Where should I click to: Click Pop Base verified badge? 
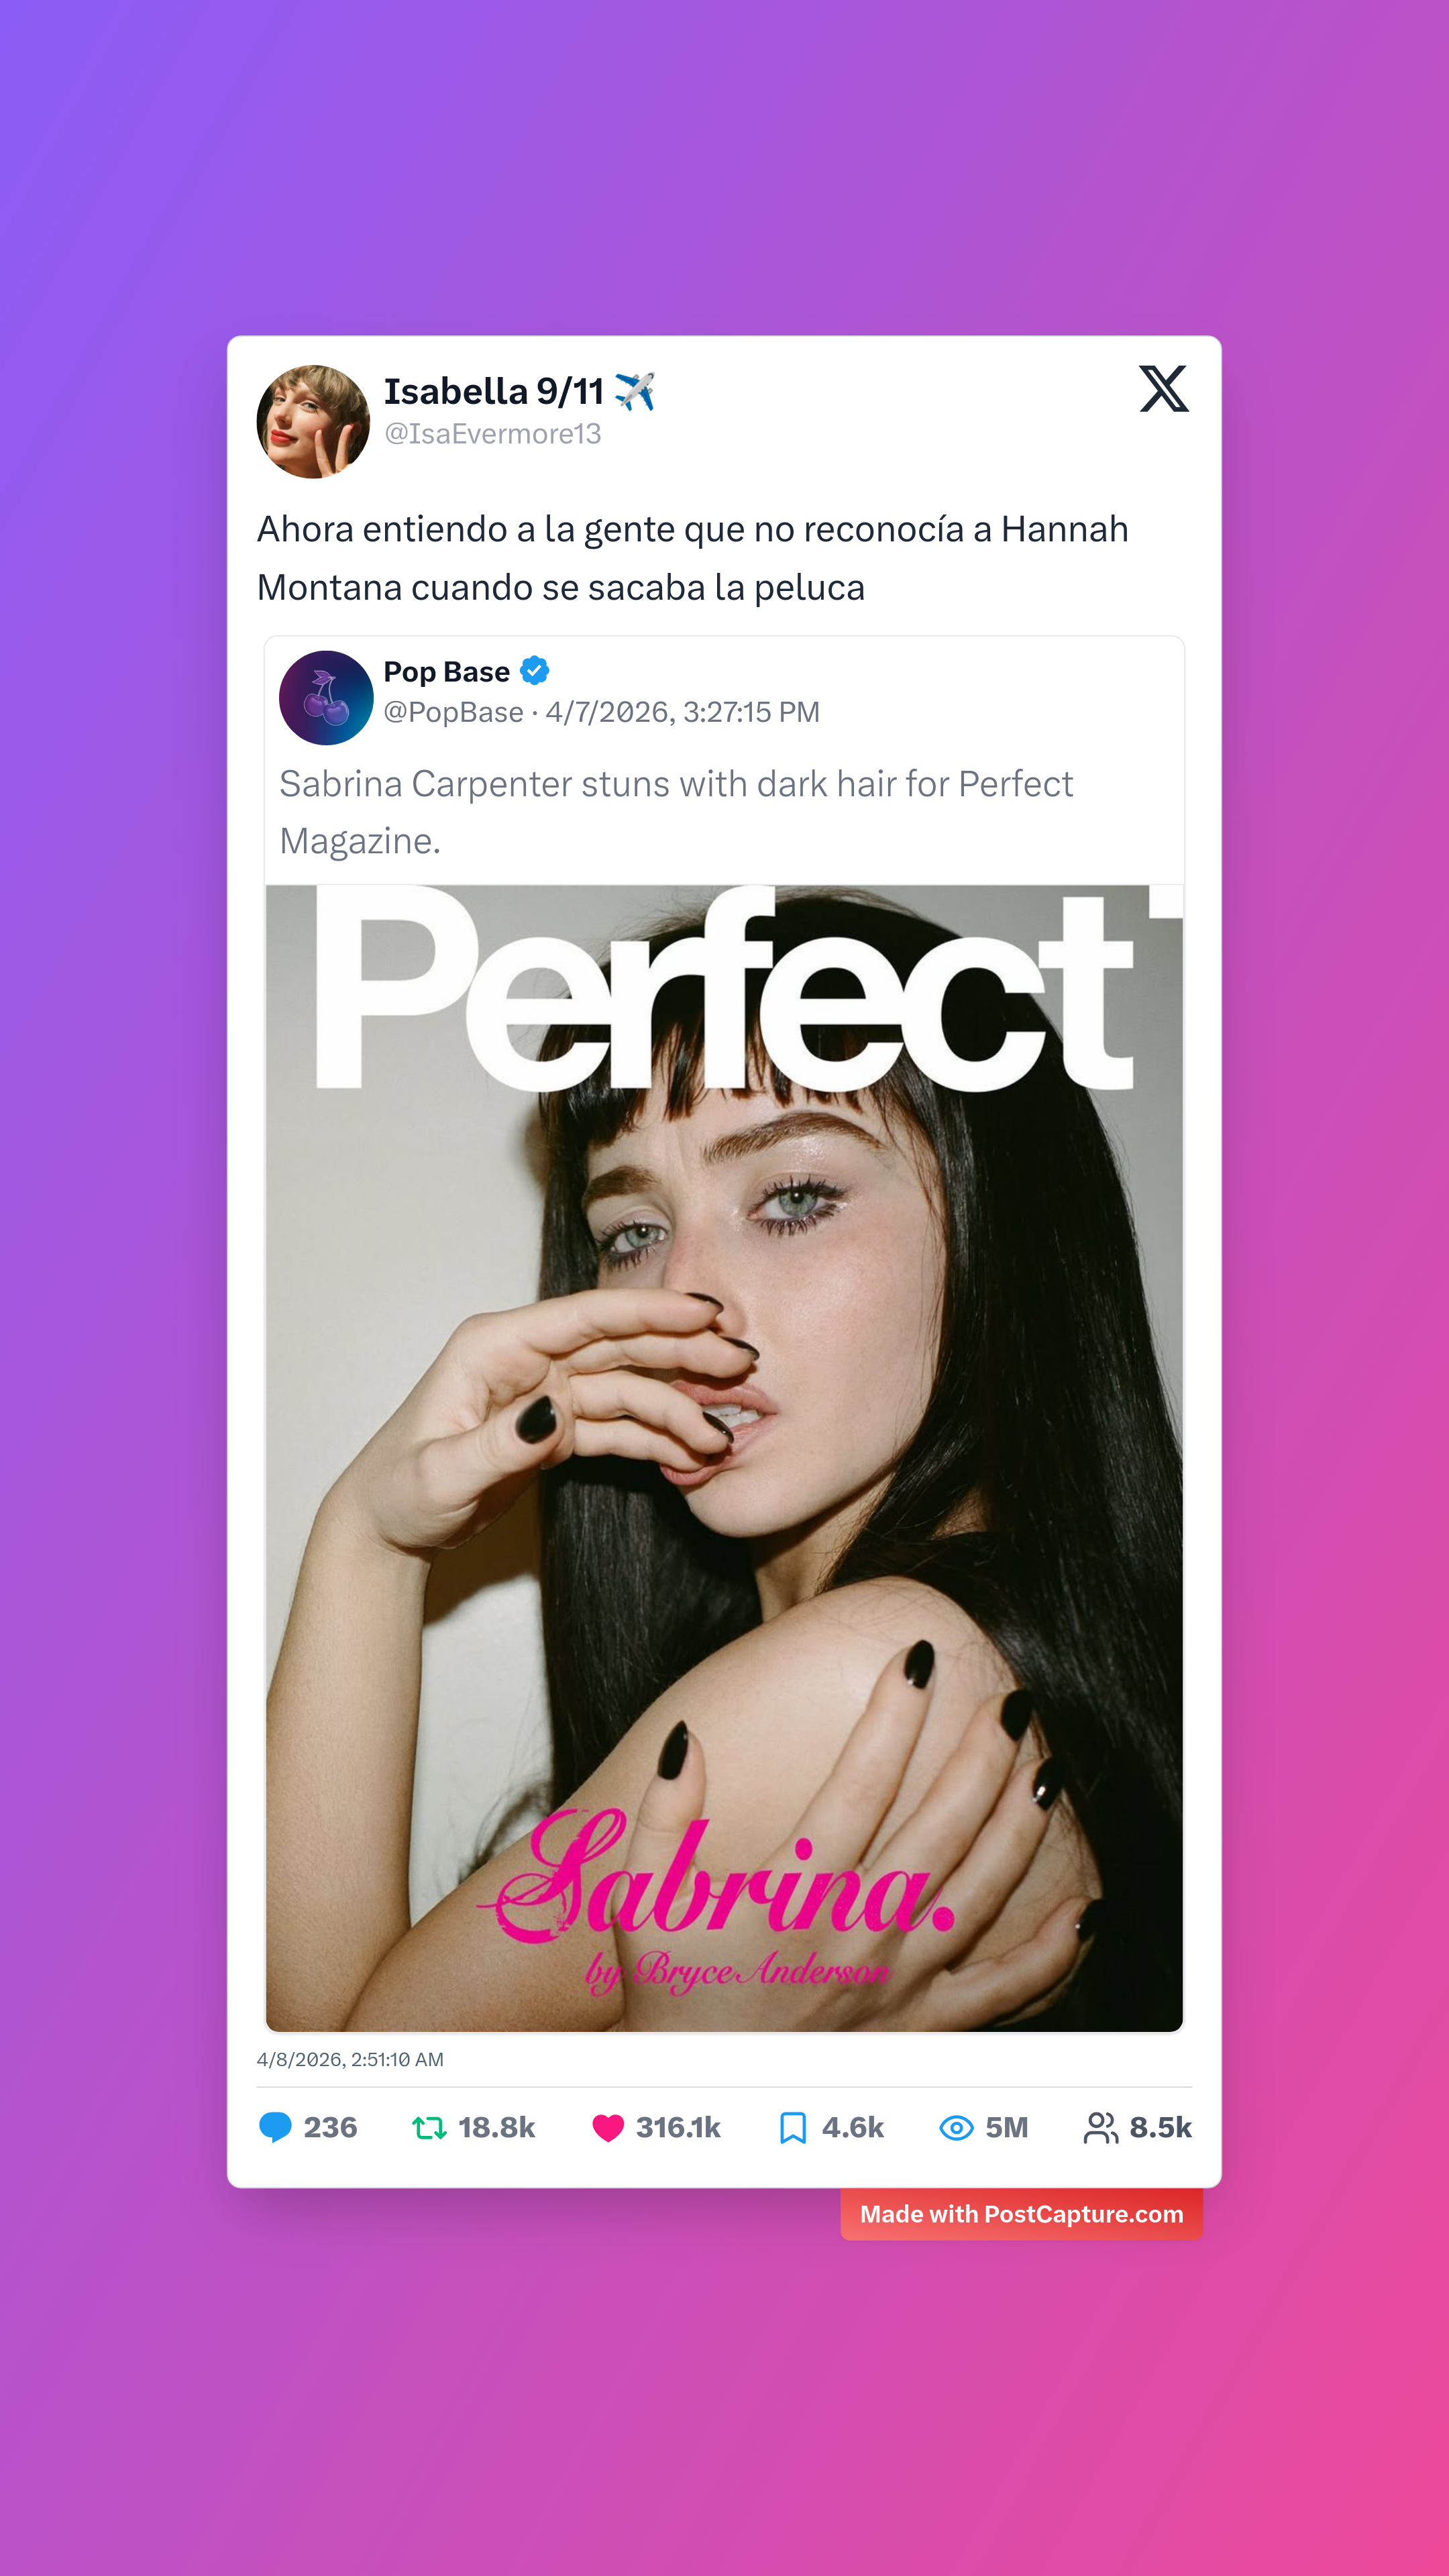[x=535, y=671]
